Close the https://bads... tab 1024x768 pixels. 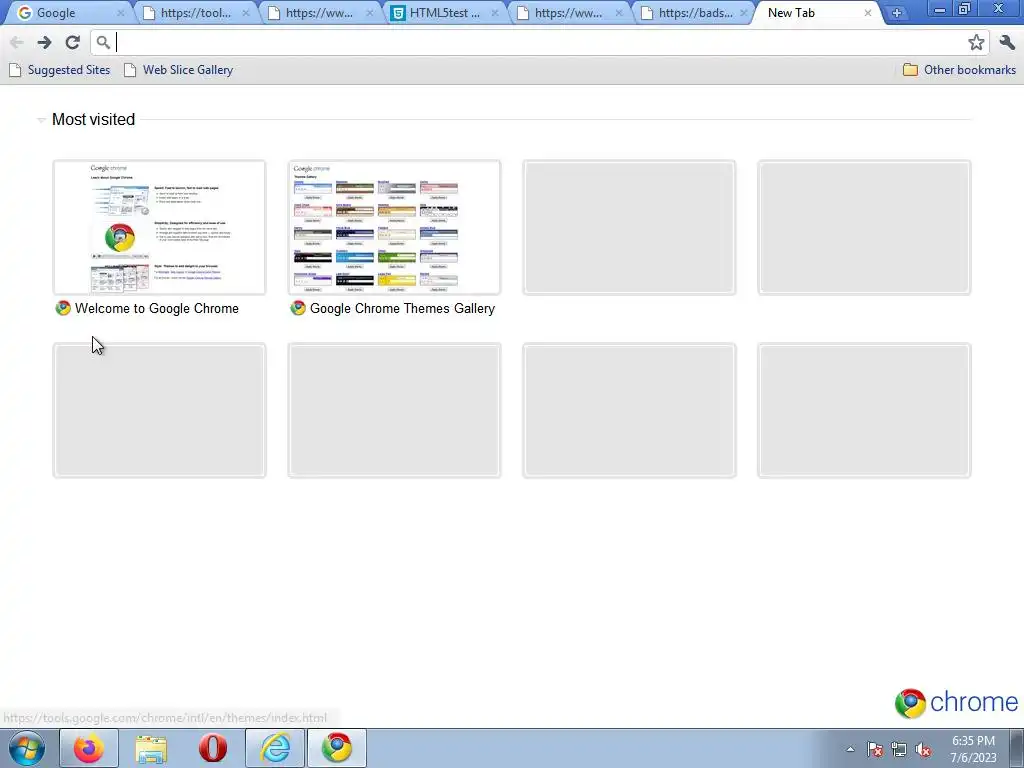(x=743, y=12)
